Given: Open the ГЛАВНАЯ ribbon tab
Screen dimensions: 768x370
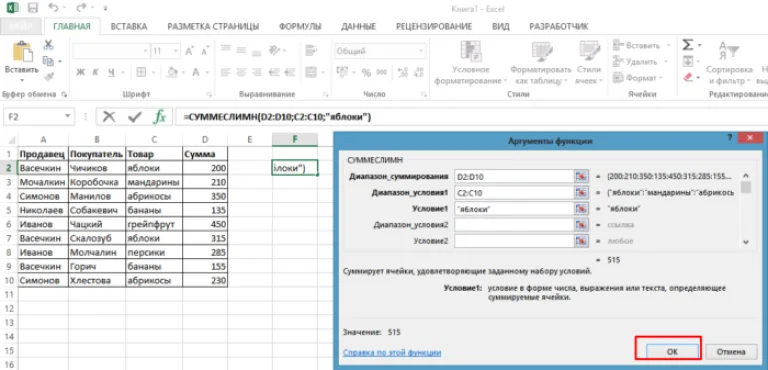Looking at the screenshot, I should point(72,26).
